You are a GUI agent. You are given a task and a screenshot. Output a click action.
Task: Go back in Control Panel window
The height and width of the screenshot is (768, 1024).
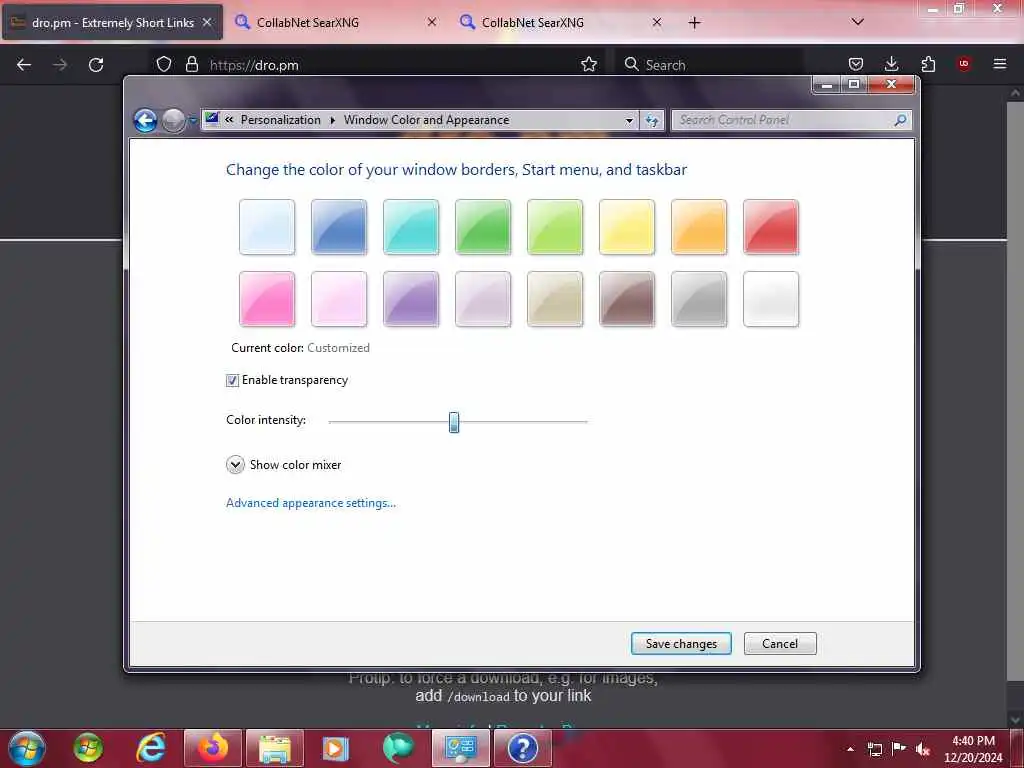click(145, 120)
